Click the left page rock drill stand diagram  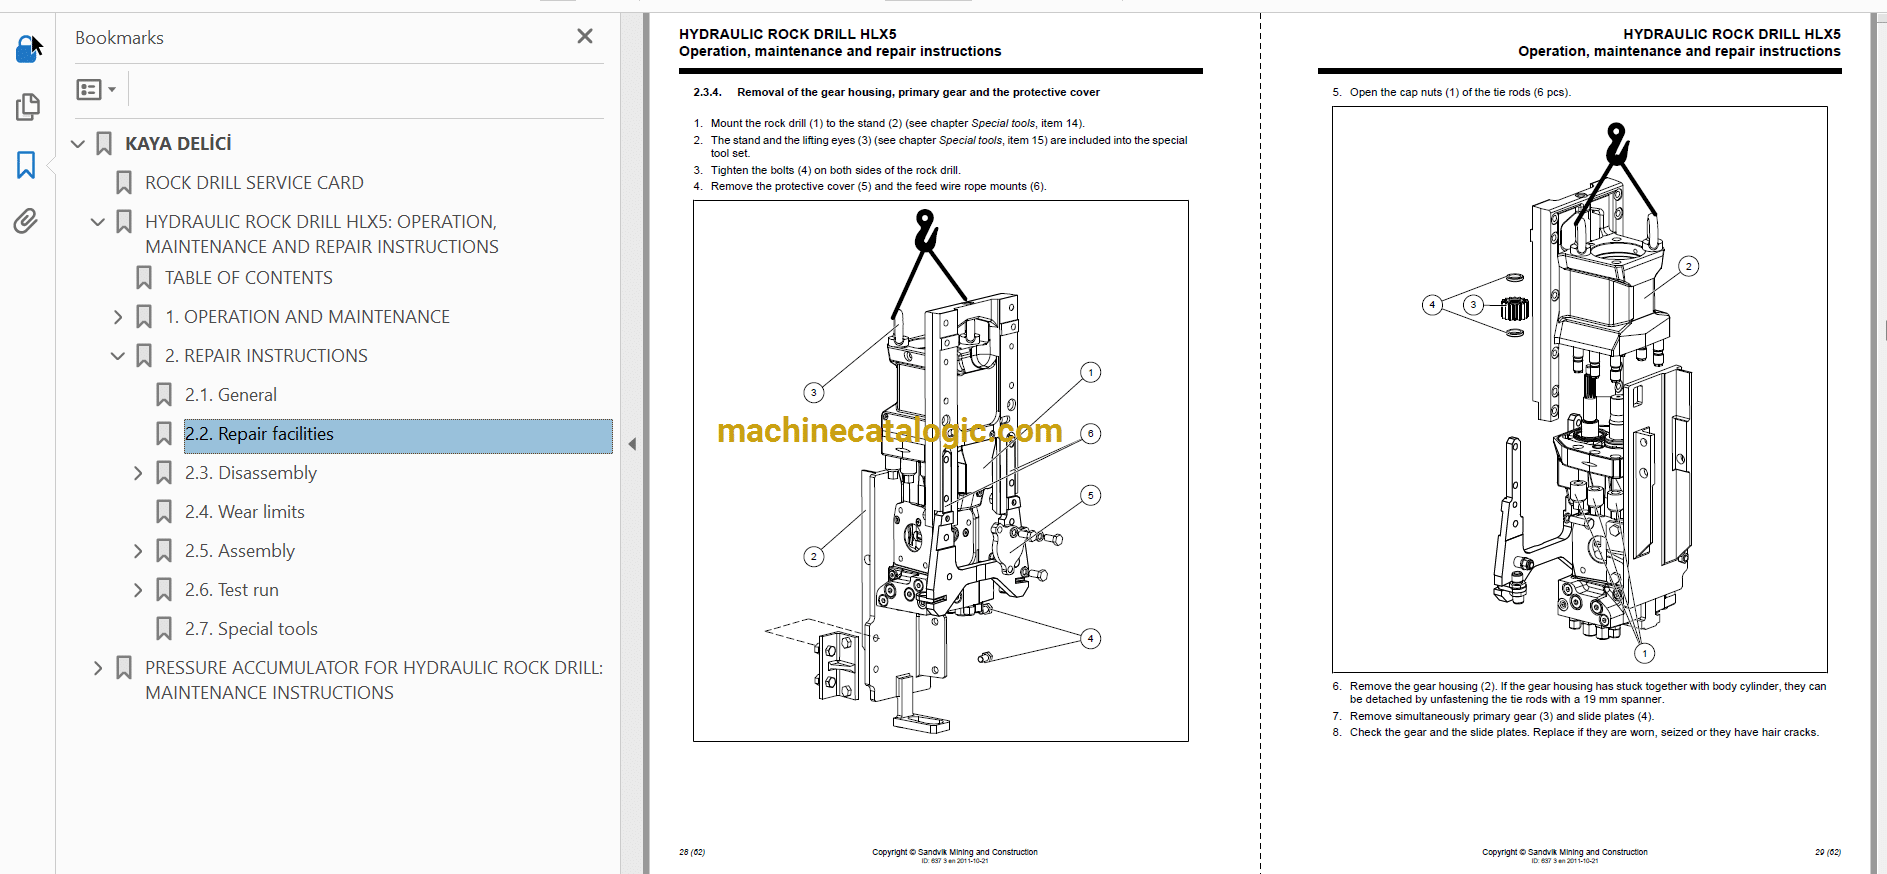click(x=941, y=471)
